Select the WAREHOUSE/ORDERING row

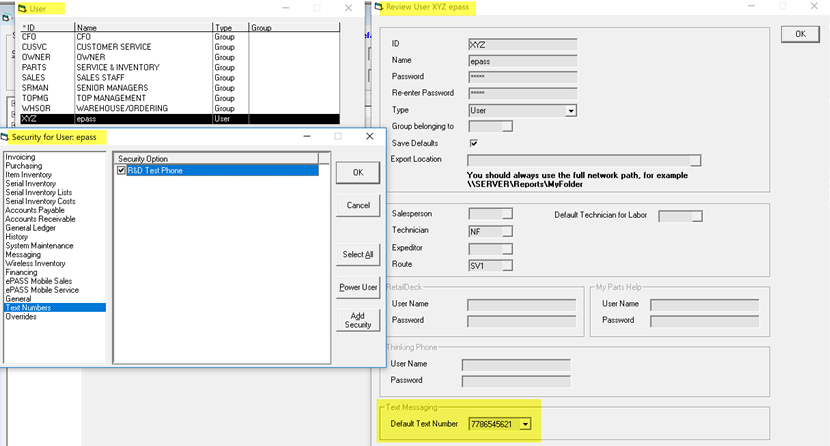pos(179,108)
